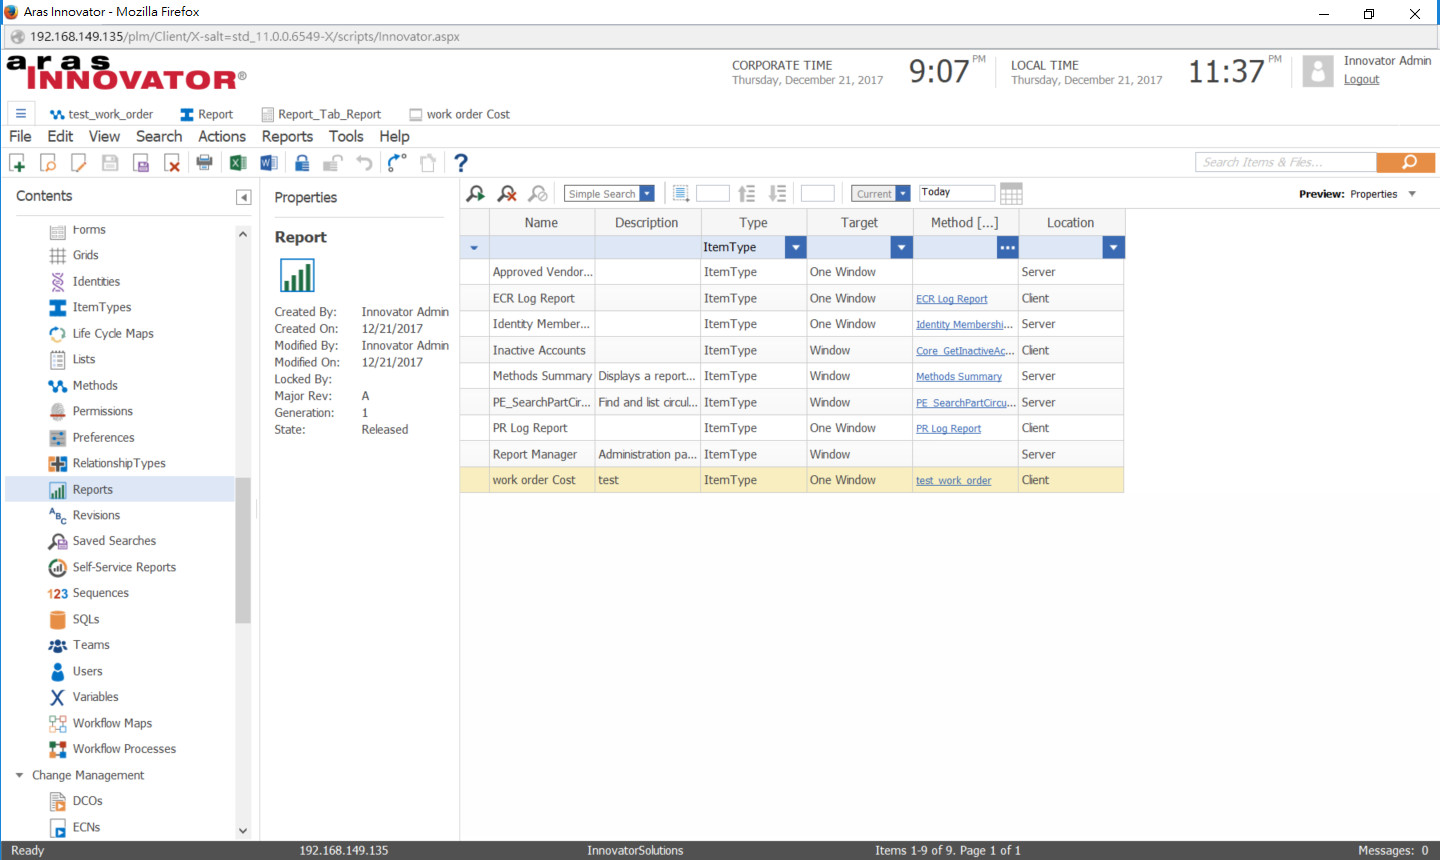Image resolution: width=1440 pixels, height=860 pixels.
Task: Open the ECR Log Report method link
Action: pos(951,299)
